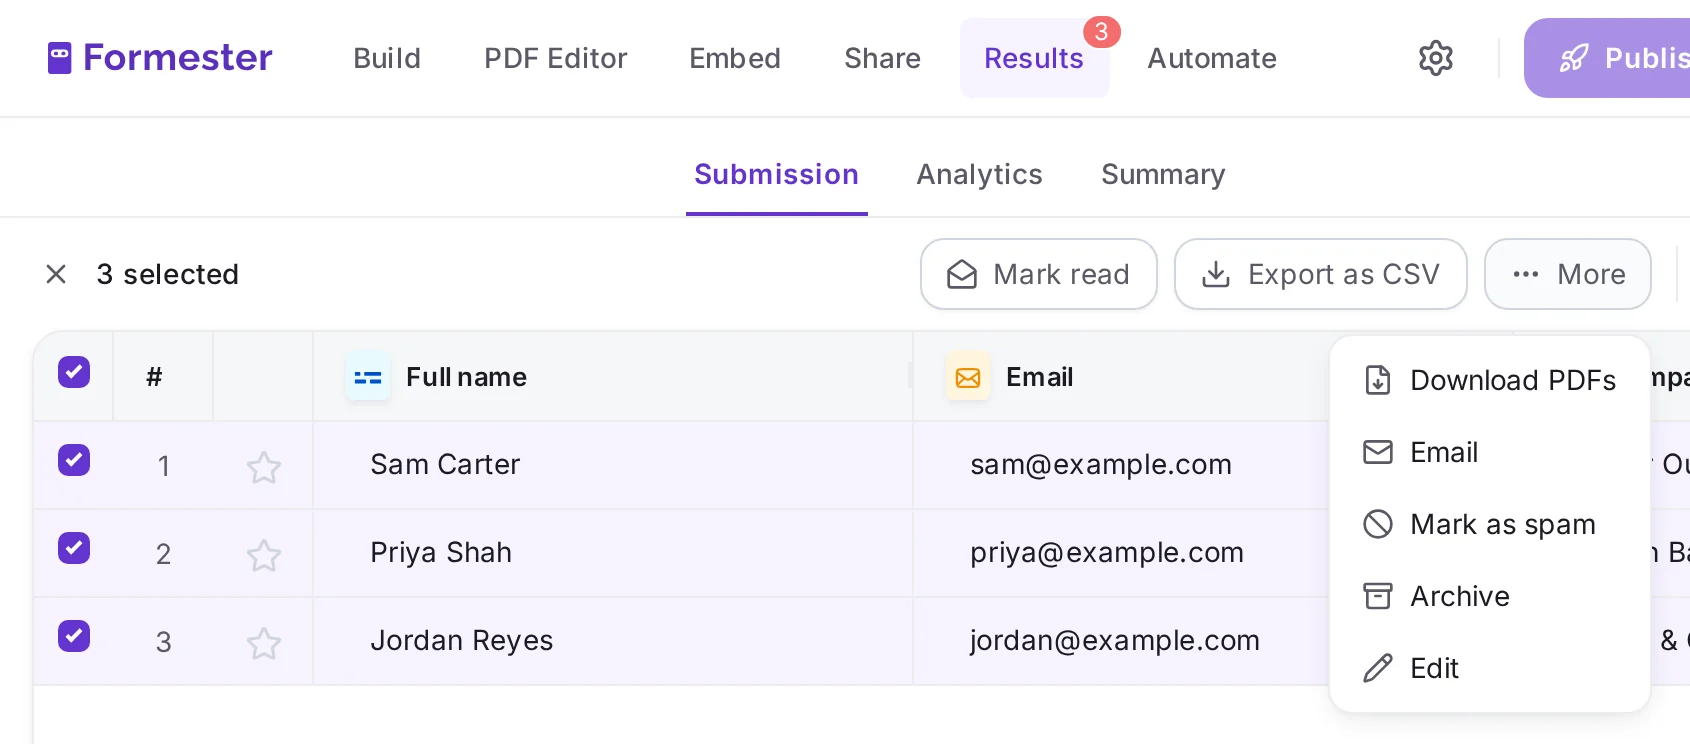Screen dimensions: 1690x744
Task: Go to the Embed tab
Action: coord(735,58)
